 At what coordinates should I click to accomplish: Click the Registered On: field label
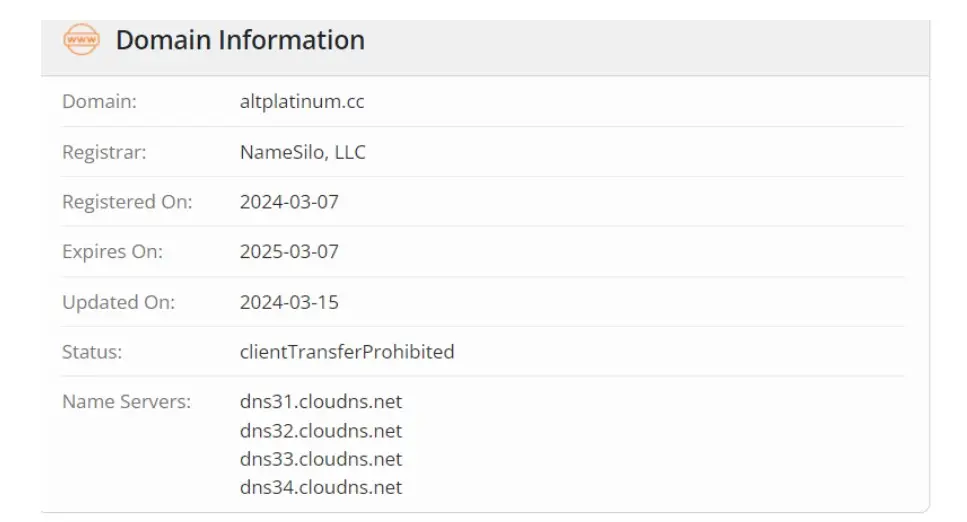tap(127, 202)
